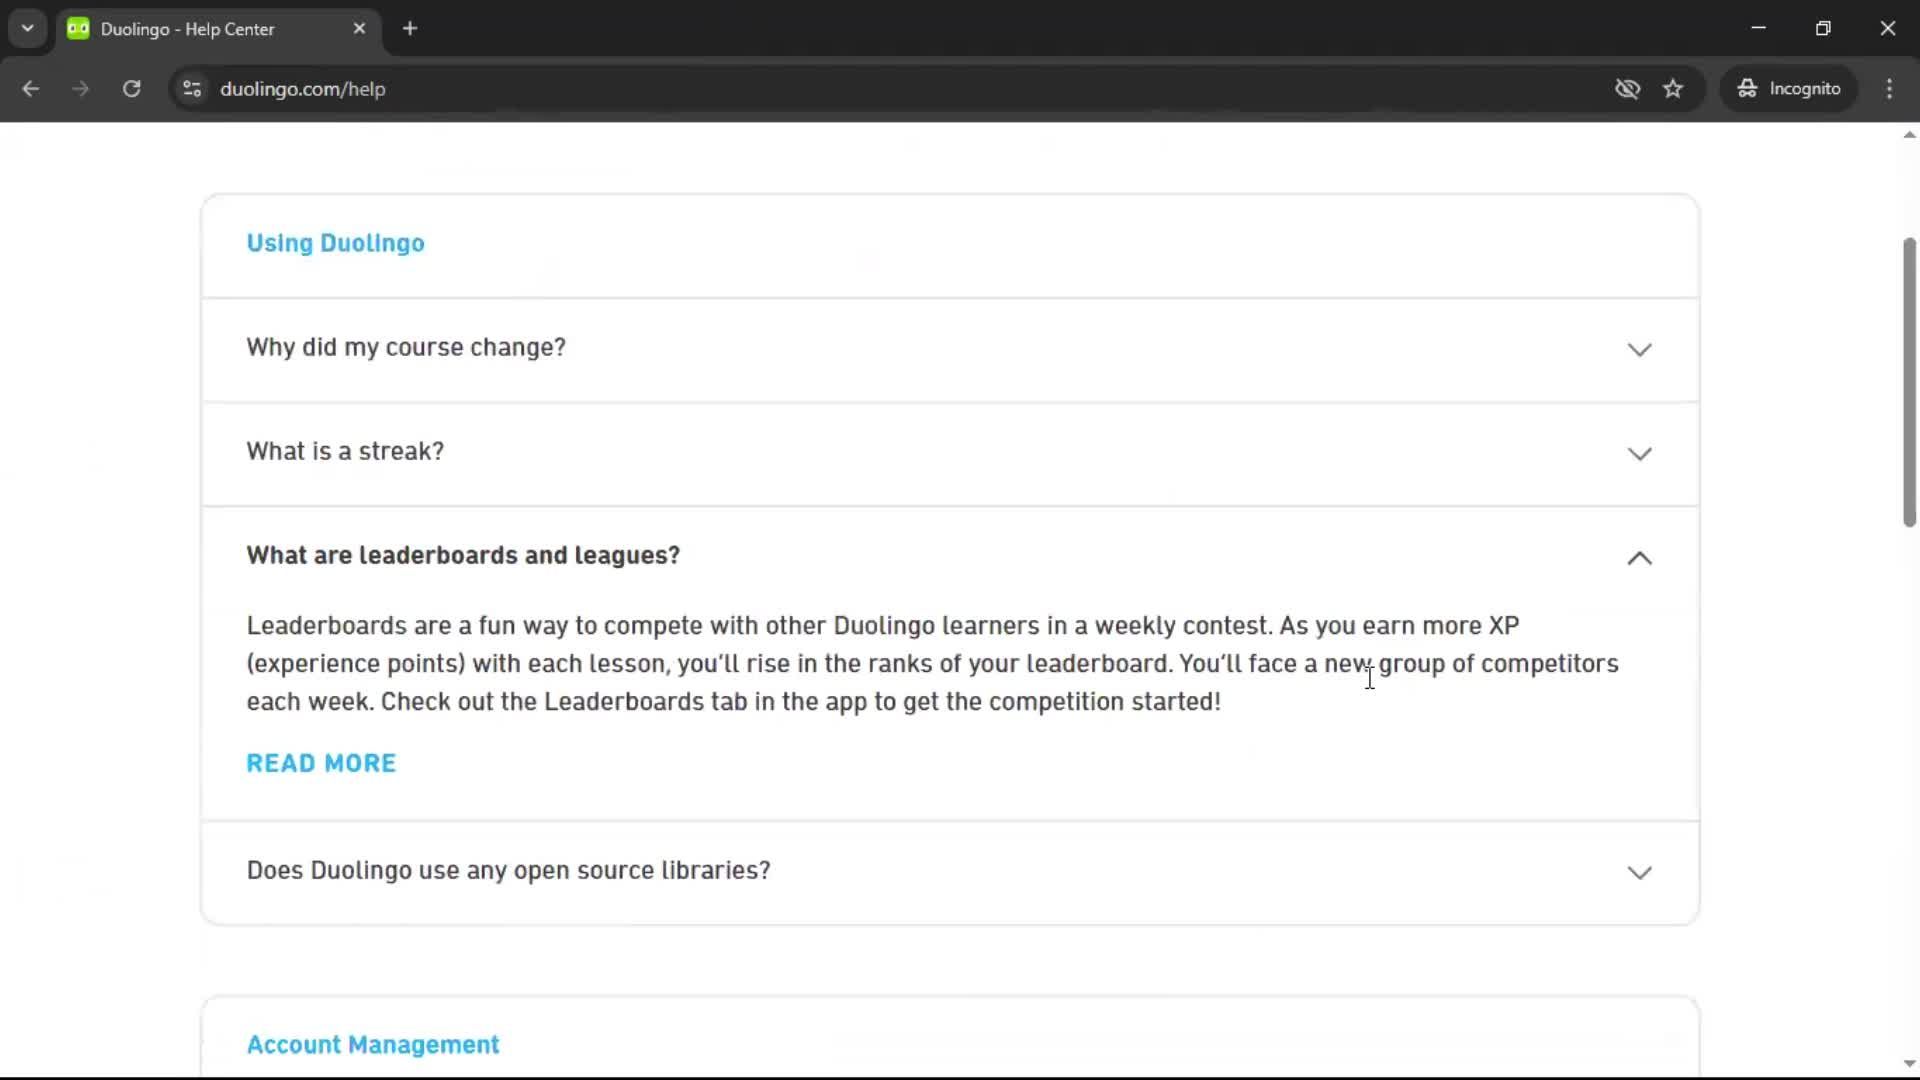This screenshot has height=1080, width=1920.
Task: Expand open source libraries question chevron
Action: [x=1639, y=873]
